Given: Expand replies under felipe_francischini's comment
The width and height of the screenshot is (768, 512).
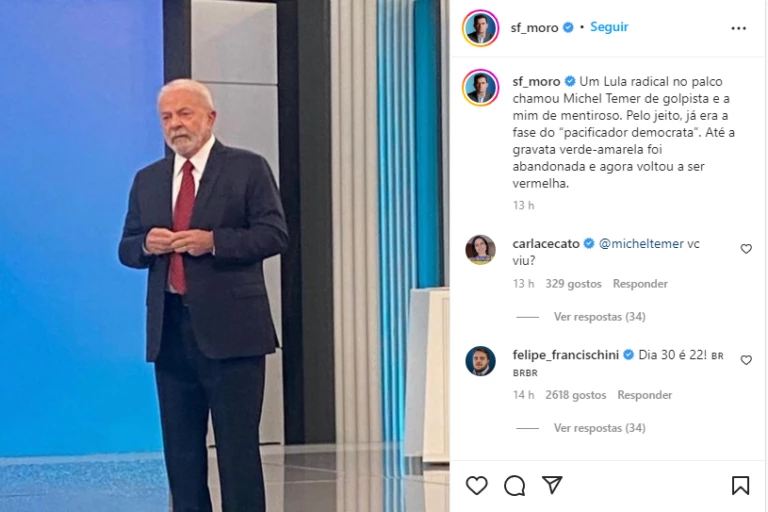Looking at the screenshot, I should coord(600,428).
